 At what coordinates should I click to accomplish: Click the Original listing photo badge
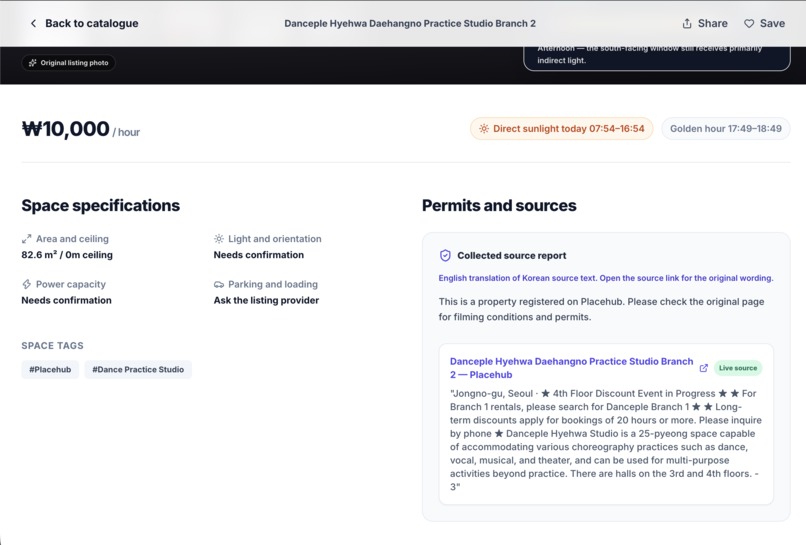click(x=68, y=63)
